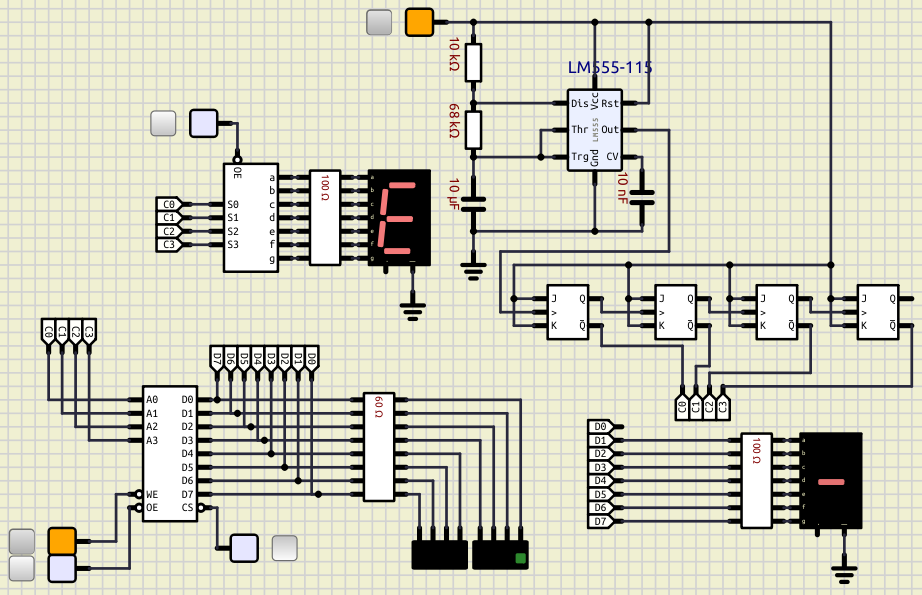
Task: Click the orange voltage output wired to WE
Action: (x=62, y=541)
